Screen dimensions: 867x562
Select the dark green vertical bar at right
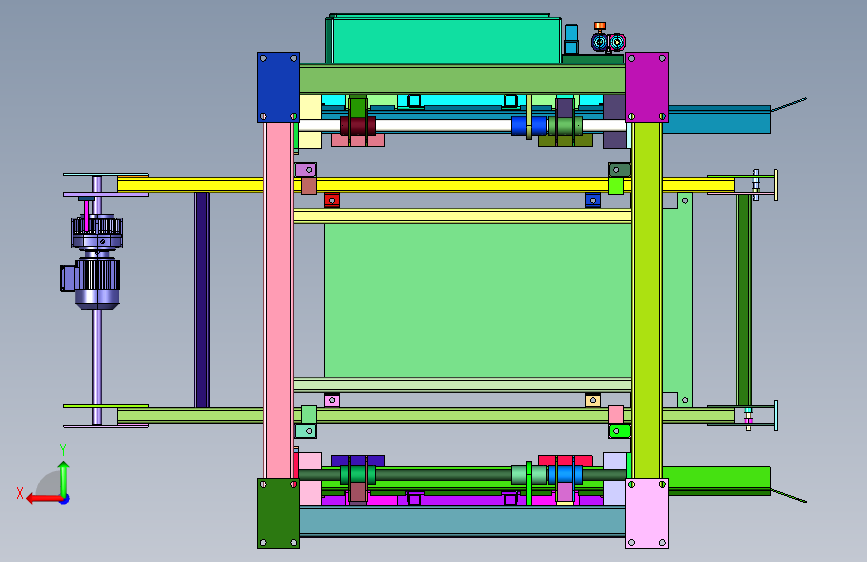tap(744, 300)
